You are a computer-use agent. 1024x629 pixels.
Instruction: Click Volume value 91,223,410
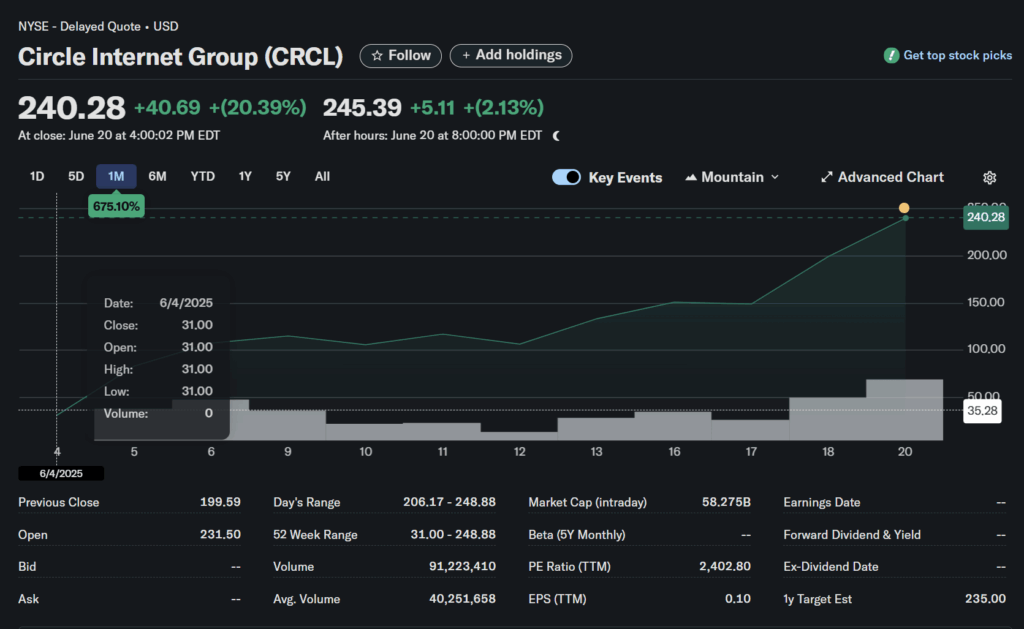click(x=462, y=566)
